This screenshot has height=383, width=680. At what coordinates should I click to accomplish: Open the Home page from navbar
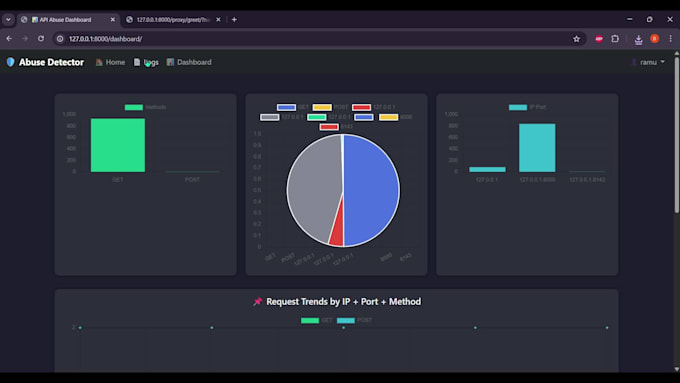(x=110, y=62)
